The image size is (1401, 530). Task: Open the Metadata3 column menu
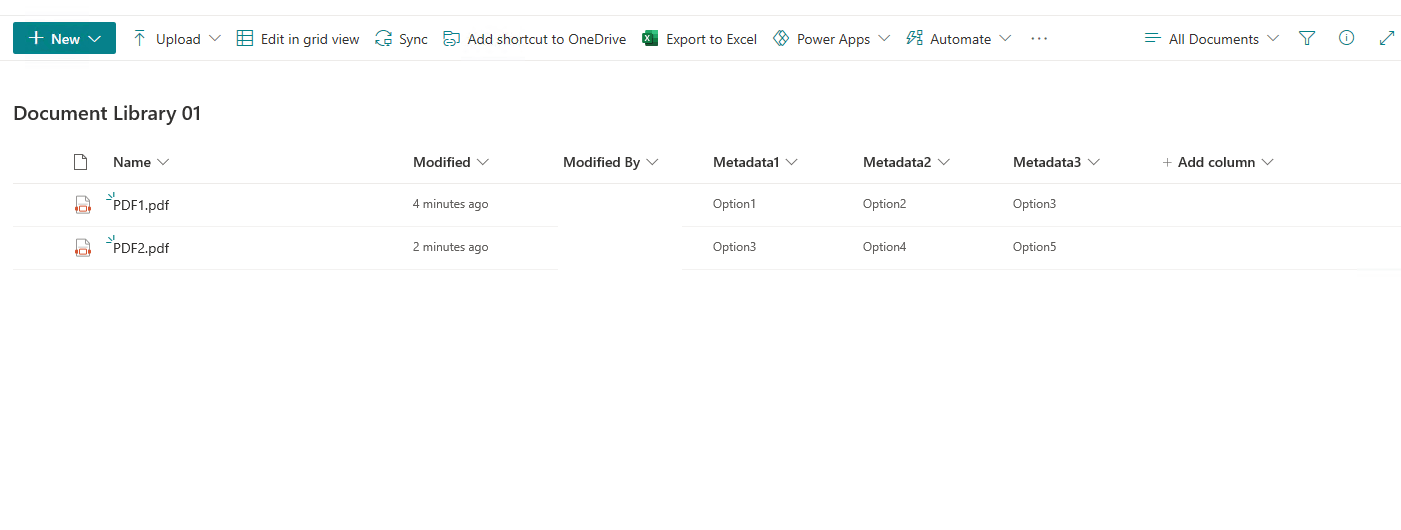(1056, 162)
